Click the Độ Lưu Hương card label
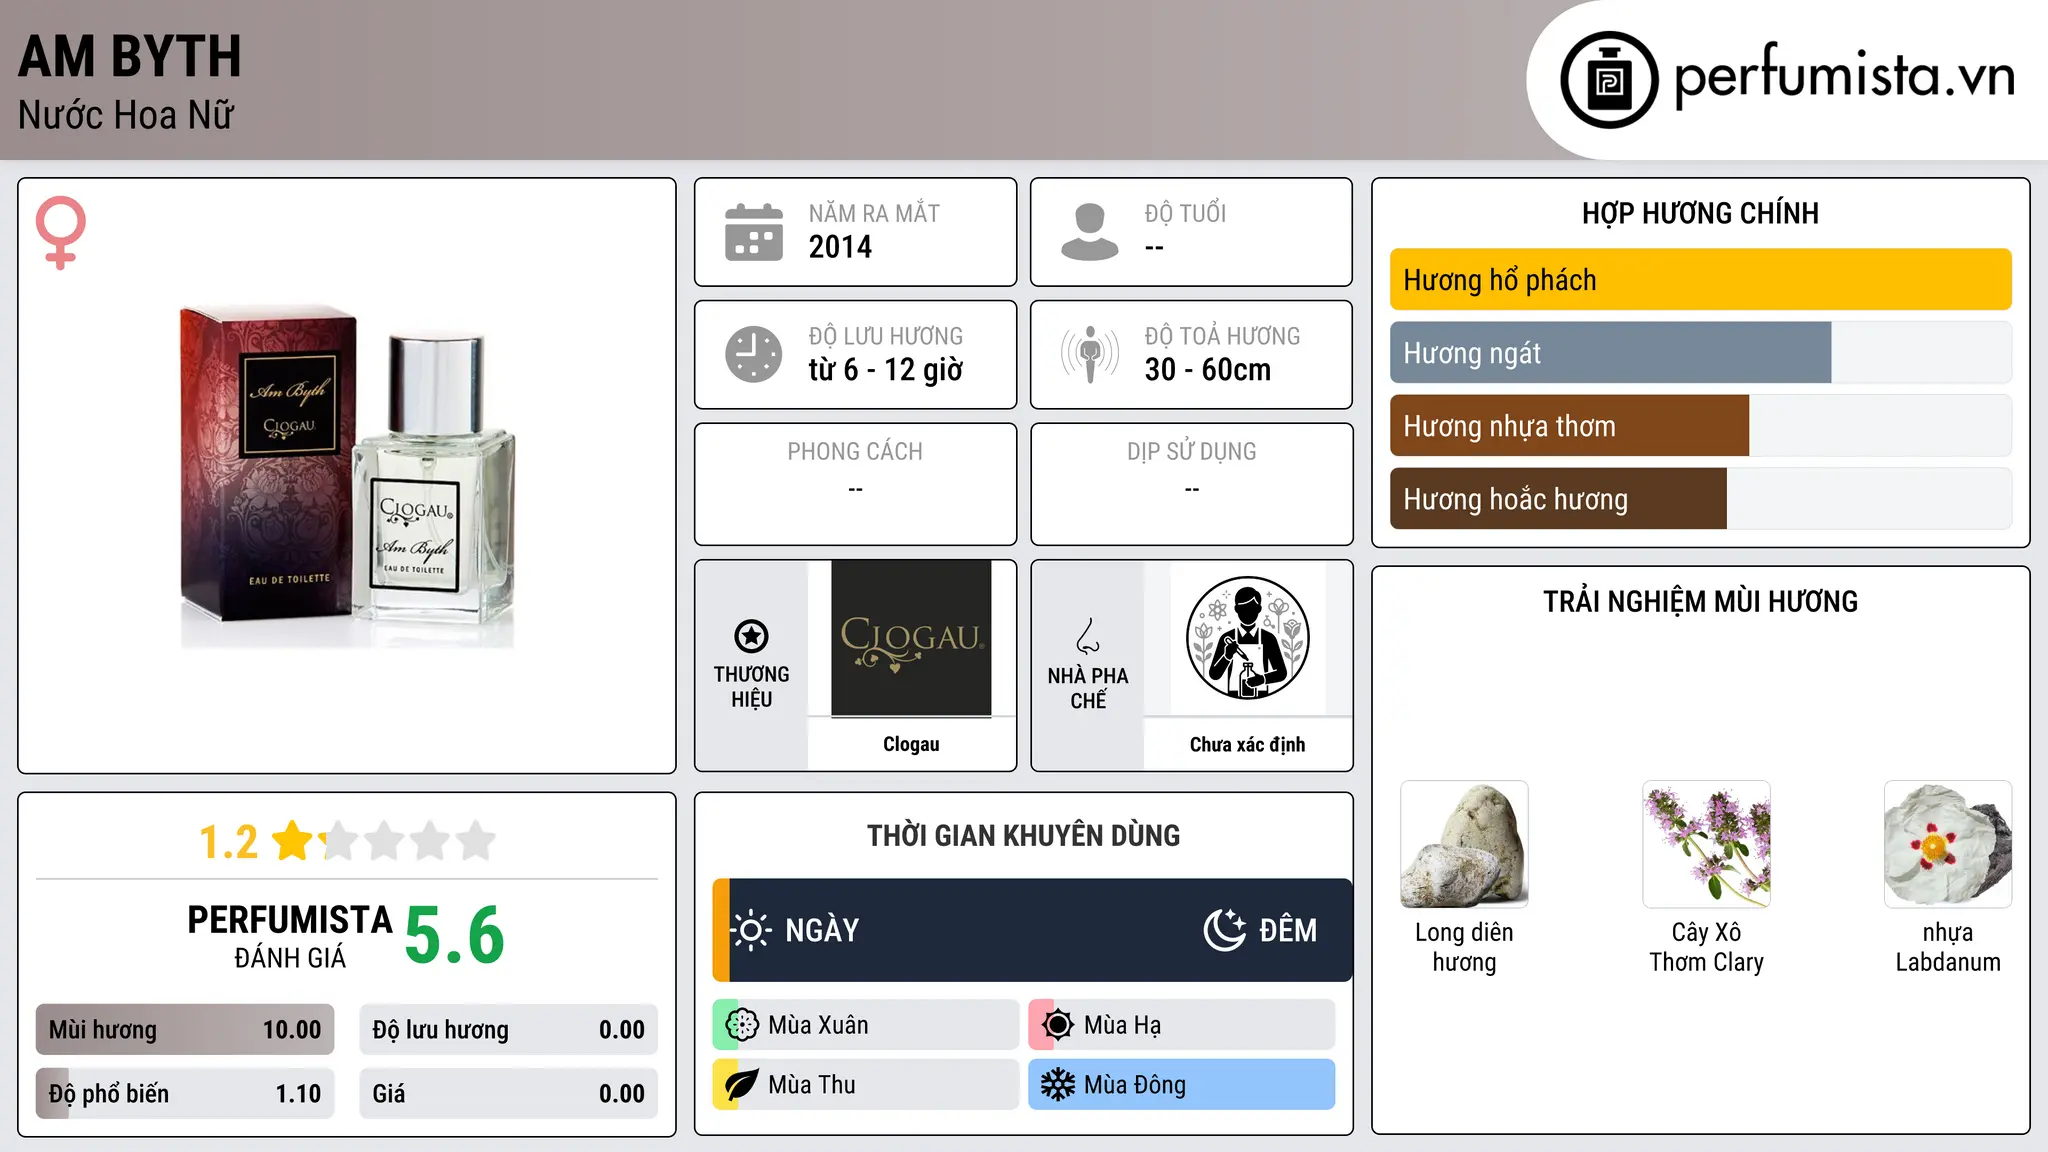Screen dimensions: 2048x1152 click(886, 336)
